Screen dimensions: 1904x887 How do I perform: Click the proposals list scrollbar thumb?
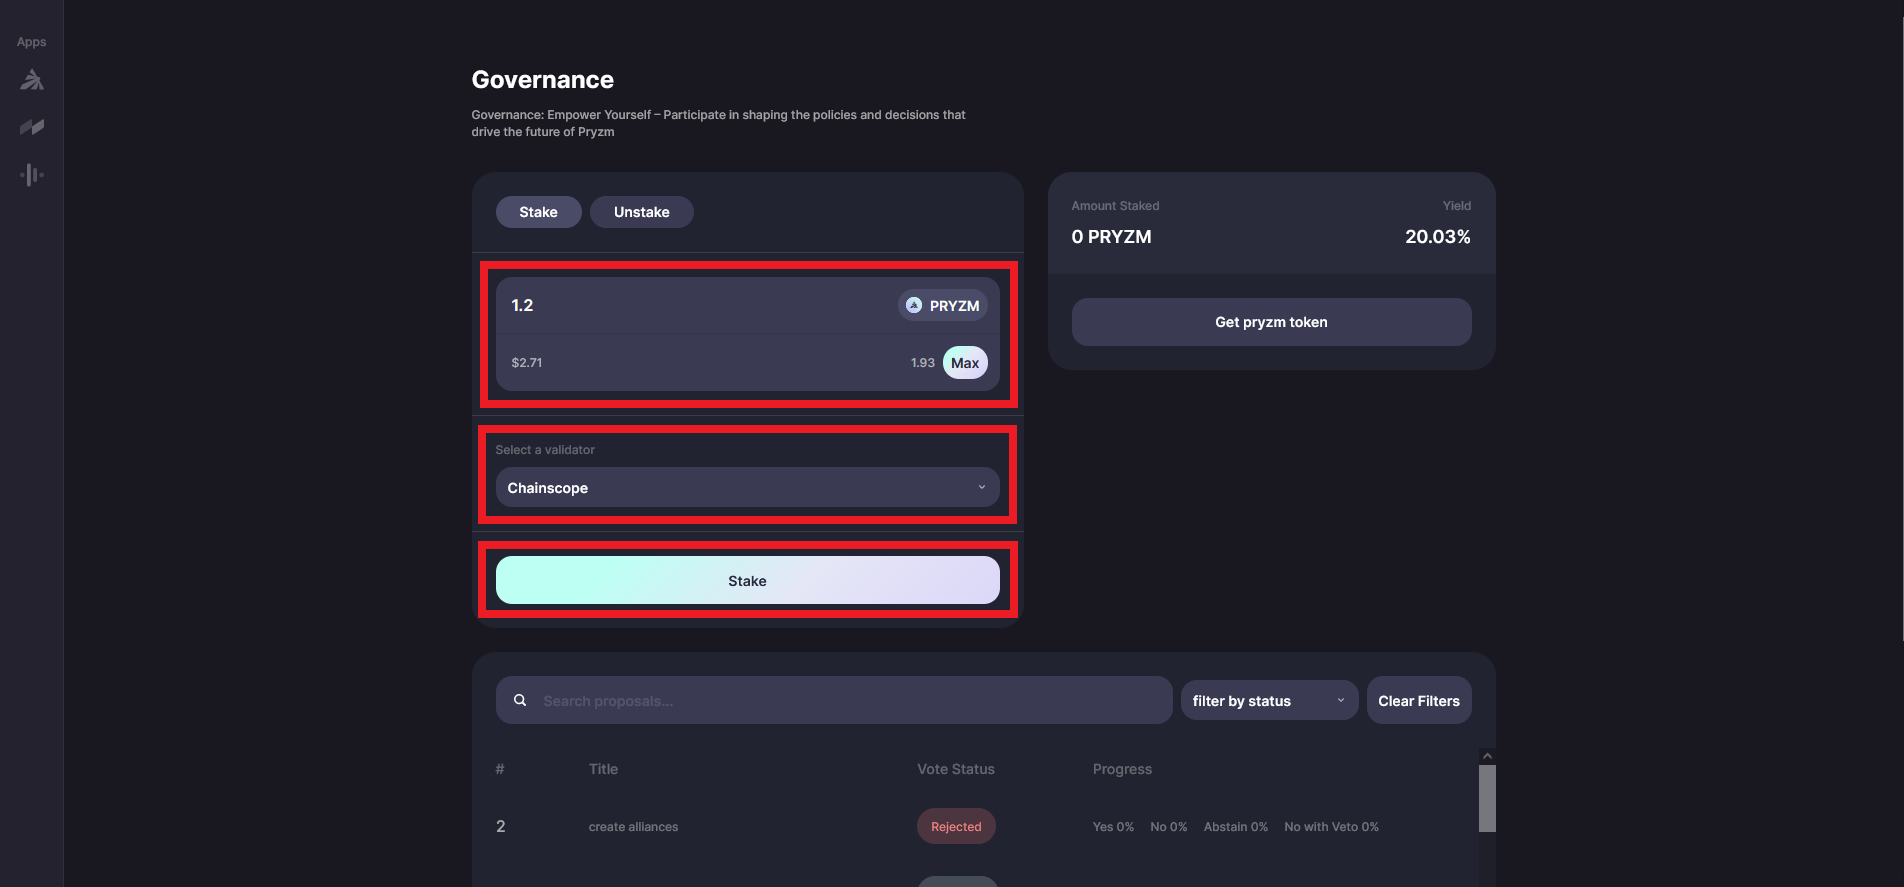[x=1487, y=798]
